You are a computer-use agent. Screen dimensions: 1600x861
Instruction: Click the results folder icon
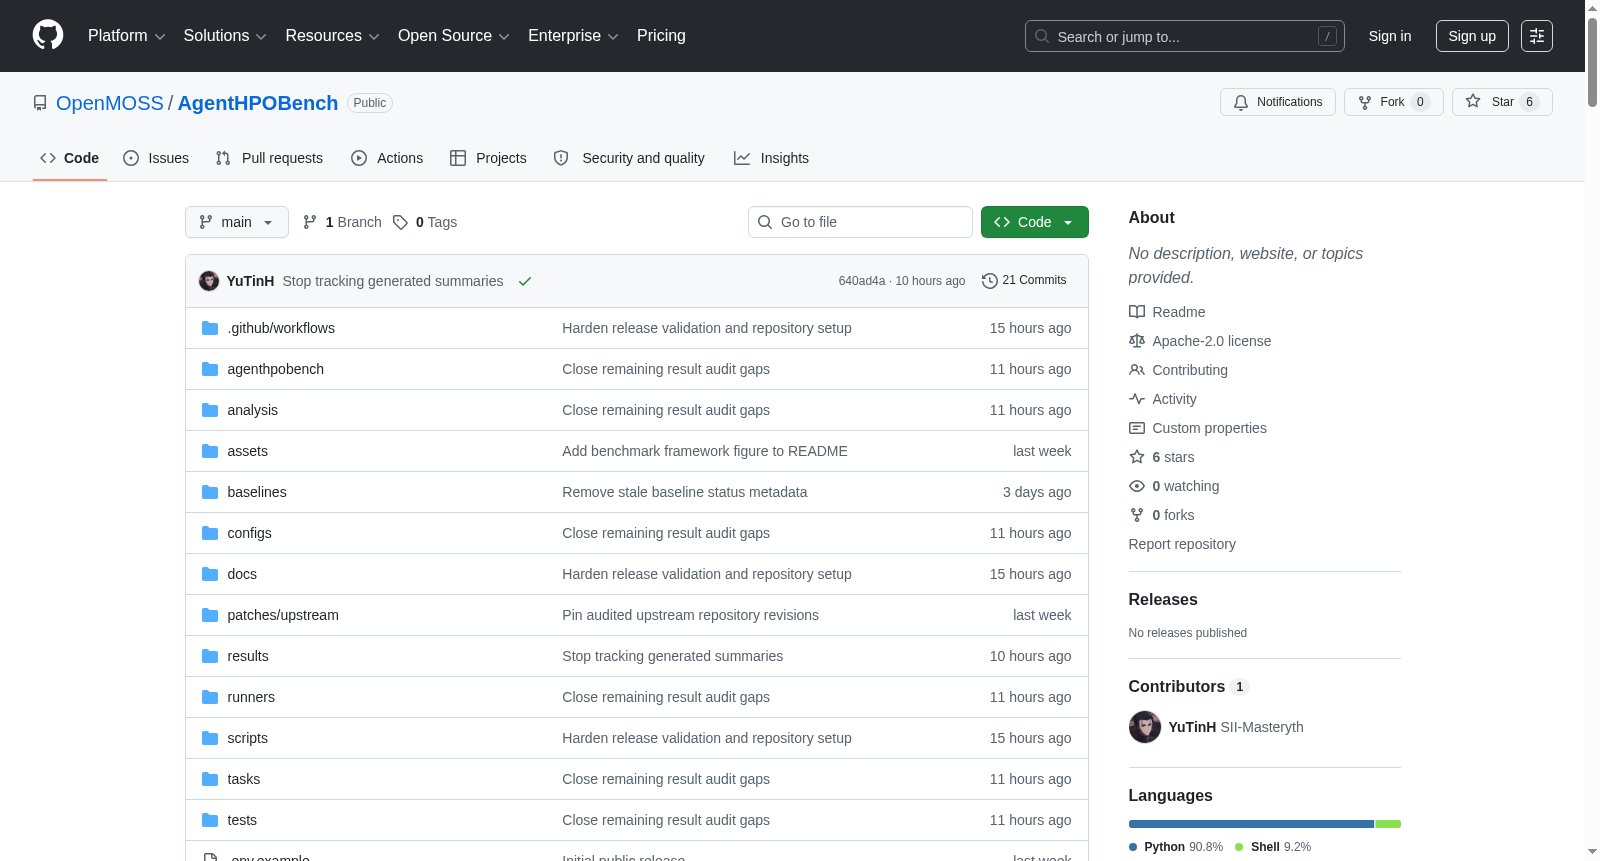(210, 656)
